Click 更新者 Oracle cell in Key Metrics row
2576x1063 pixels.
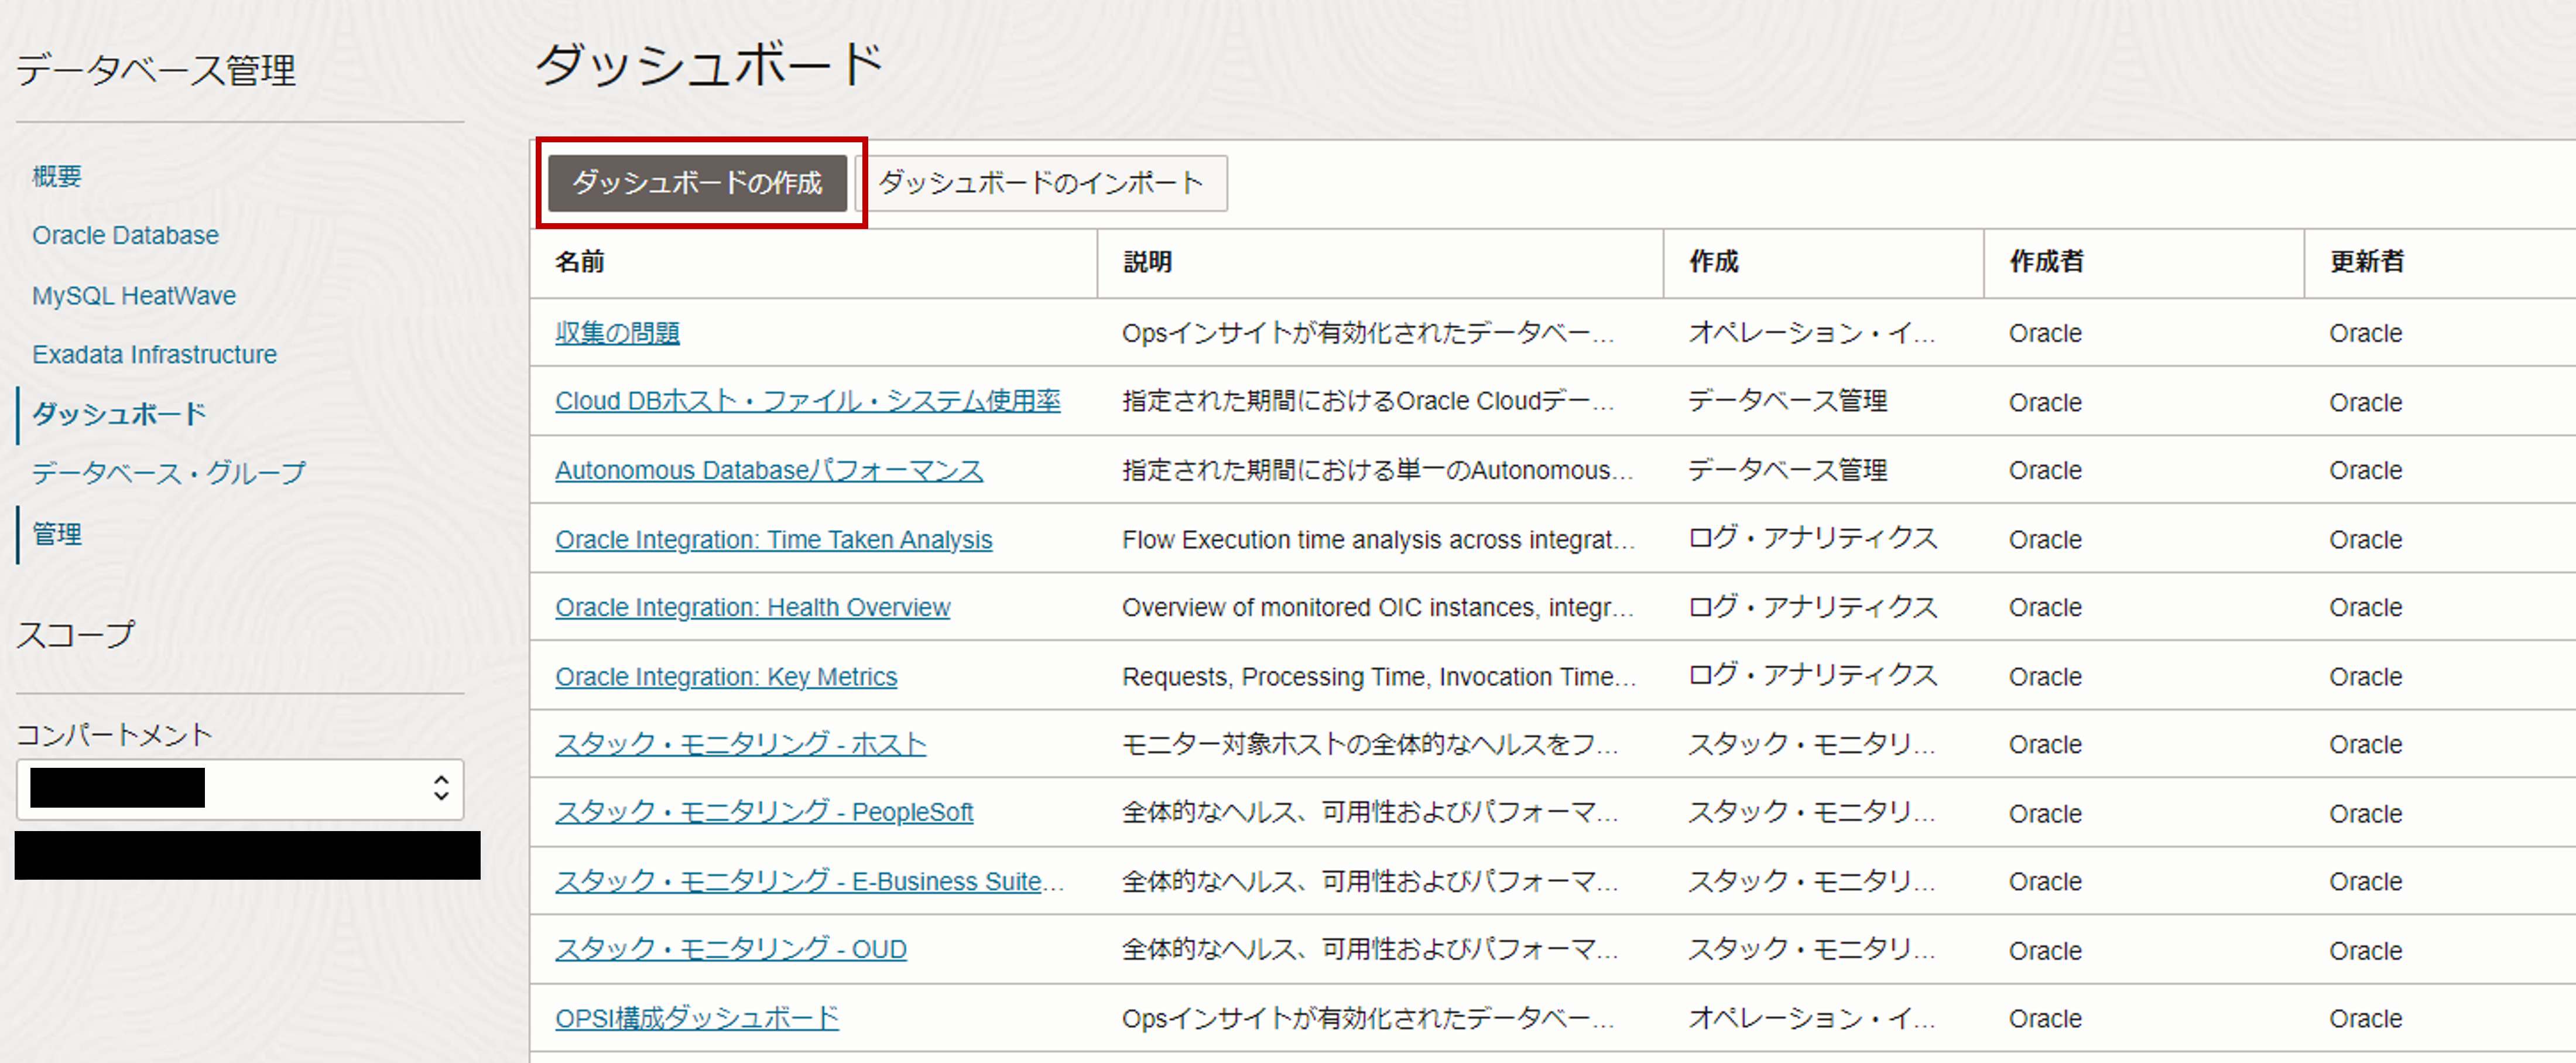(x=2365, y=676)
